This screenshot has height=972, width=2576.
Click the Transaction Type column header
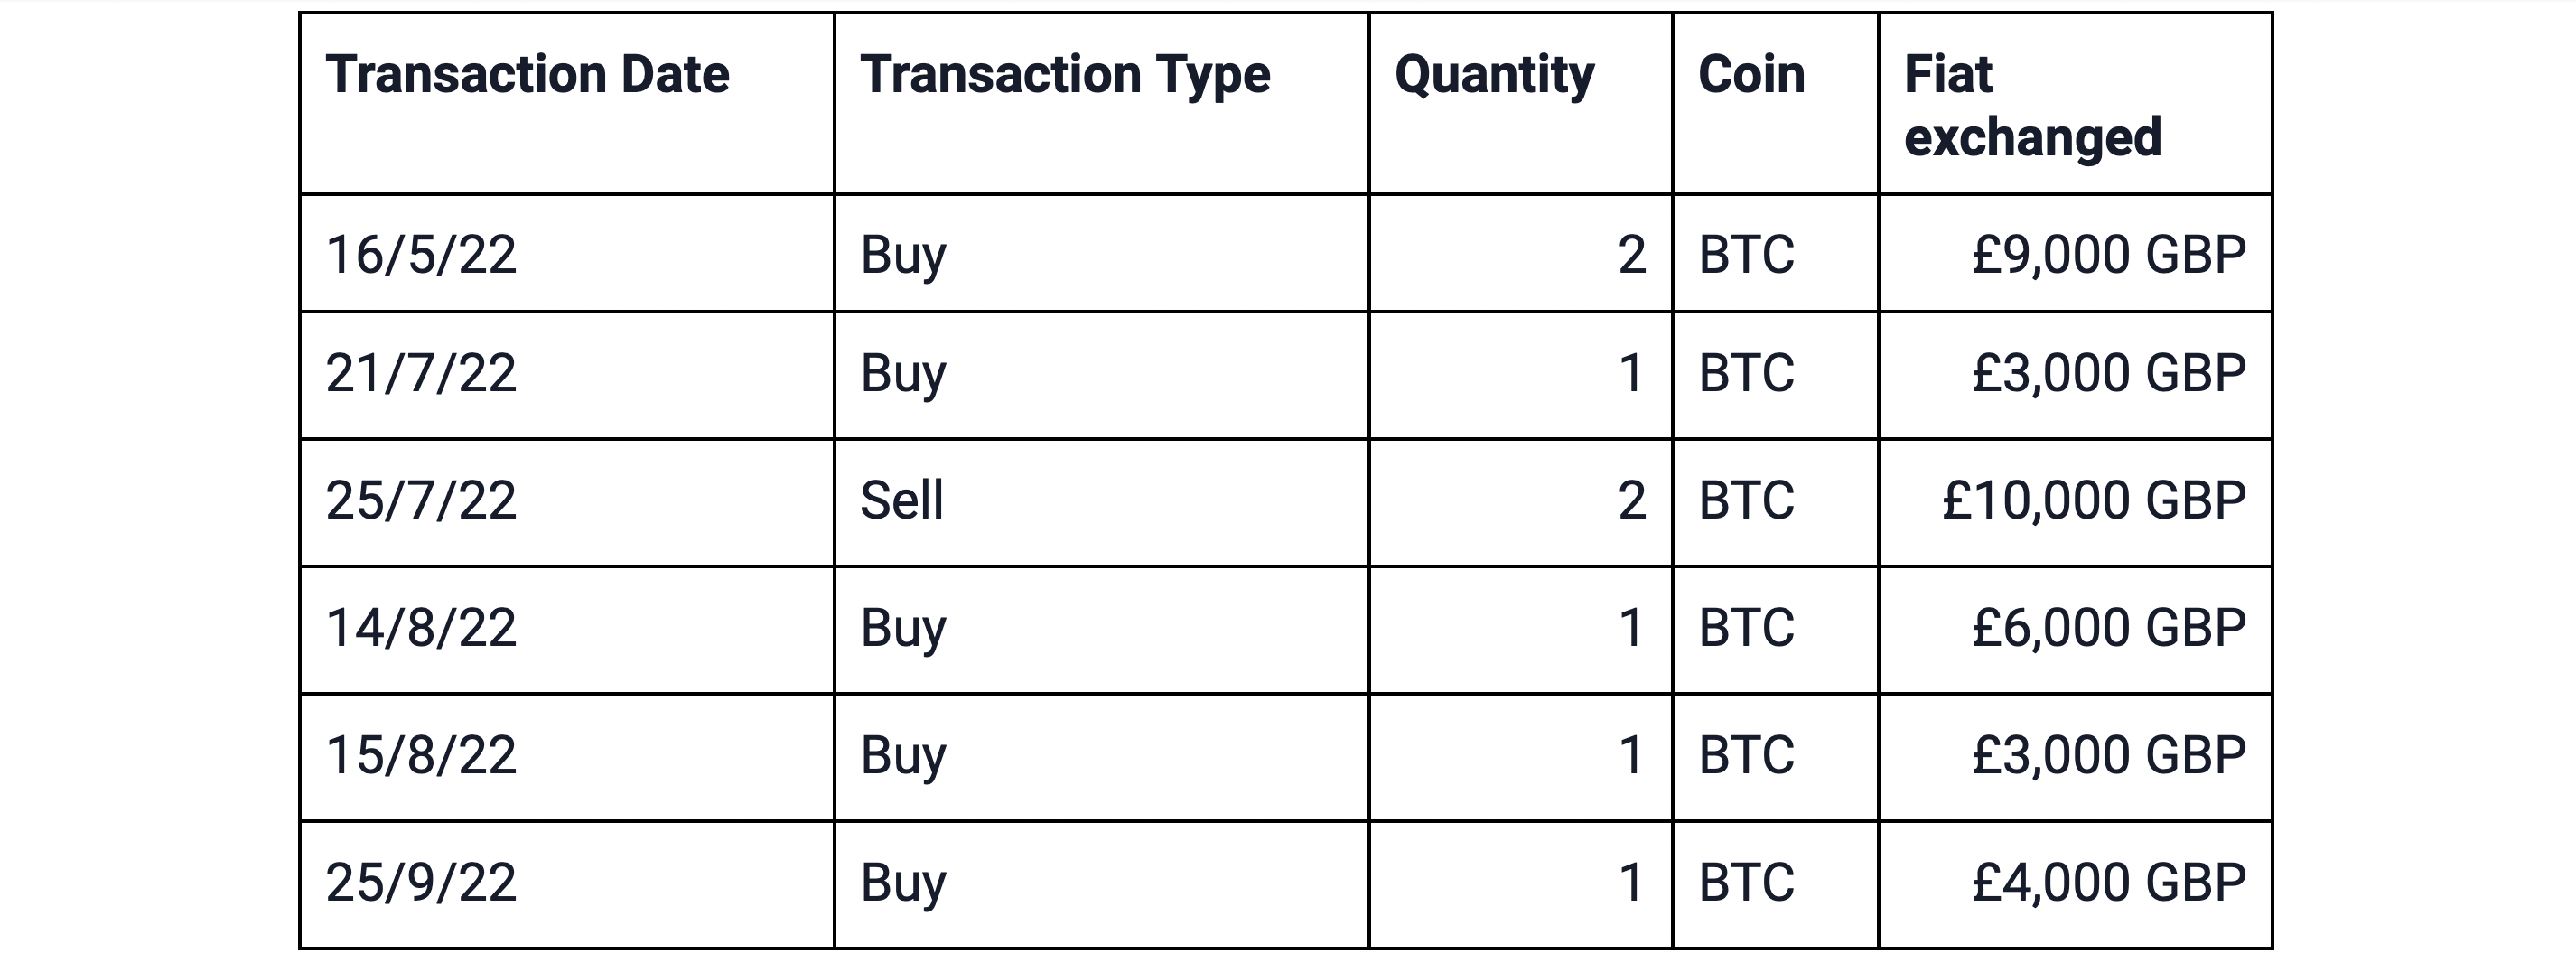[1065, 75]
